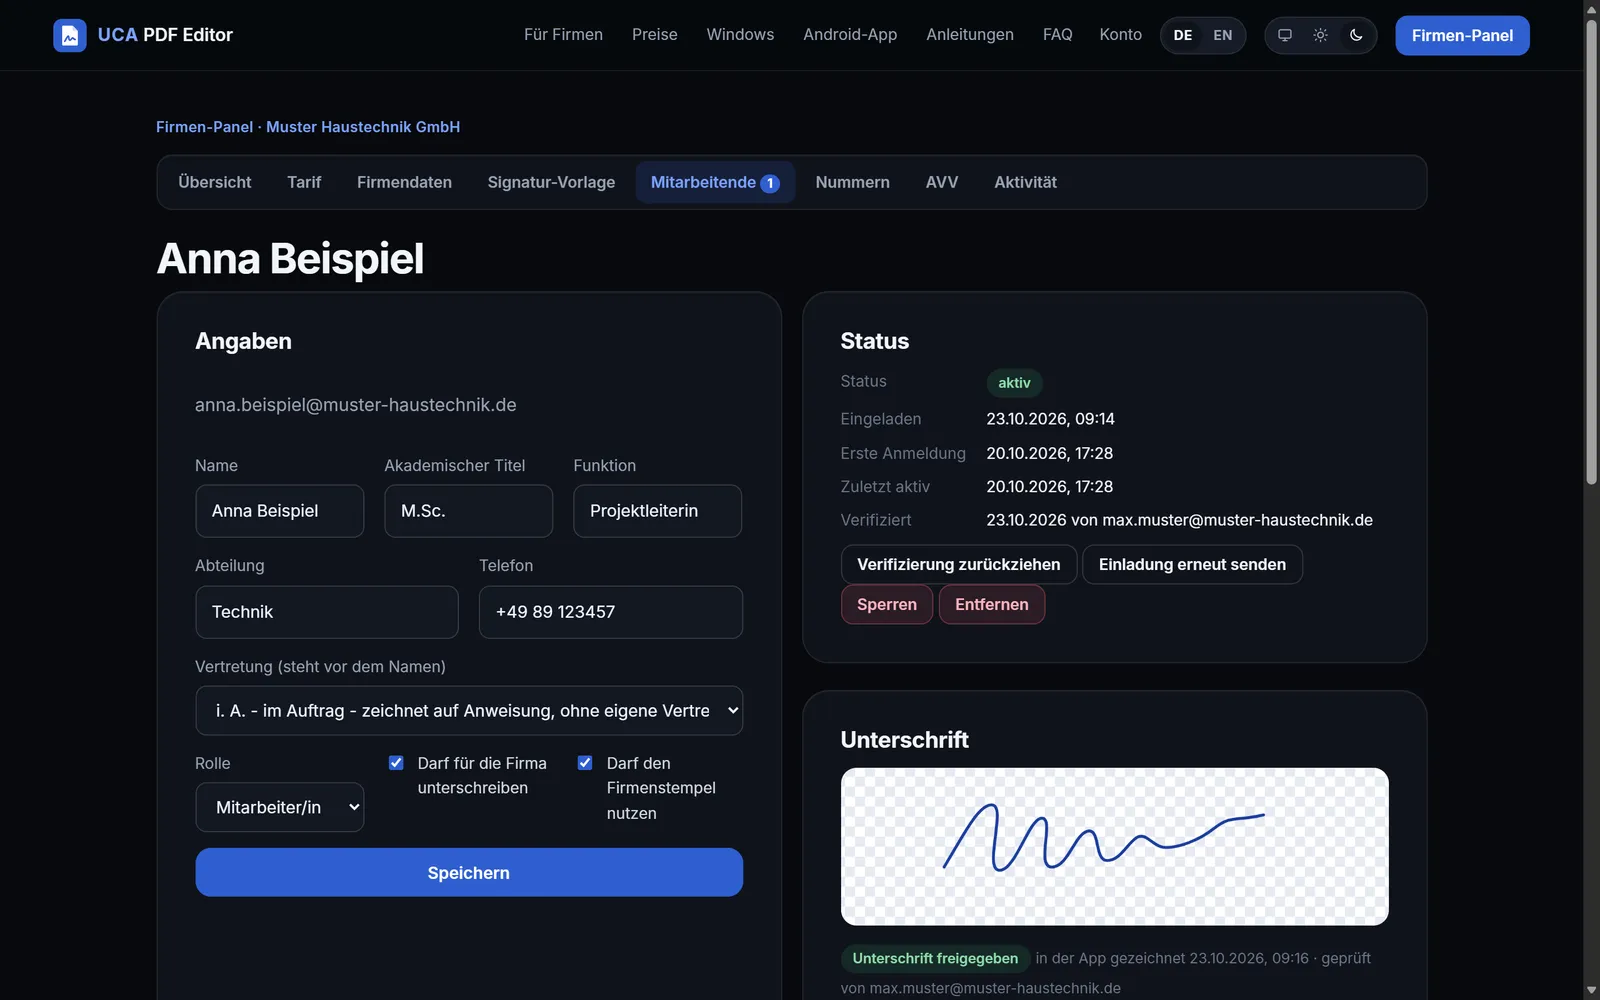This screenshot has height=1000, width=1600.
Task: Click the signature image preview
Action: (x=1115, y=847)
